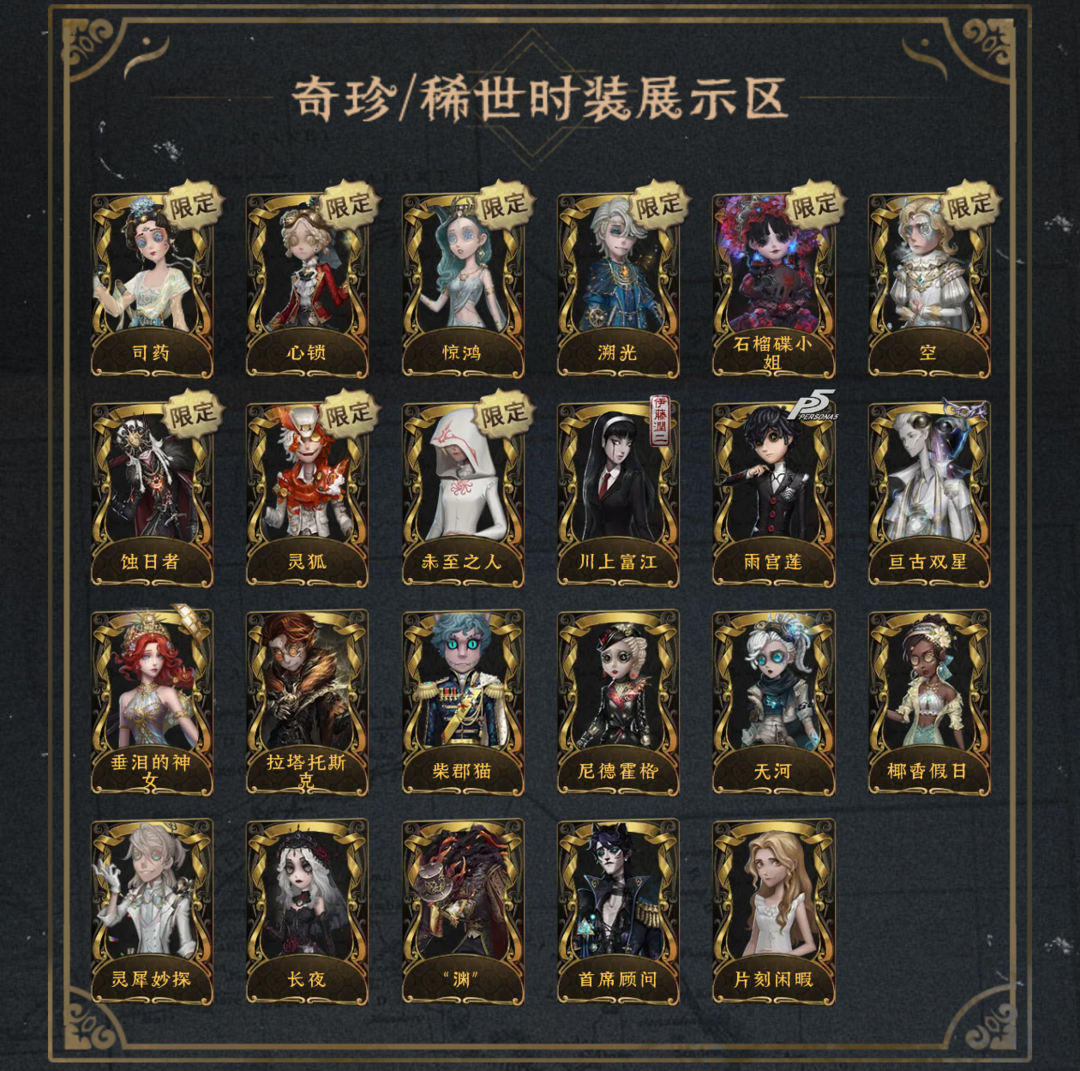This screenshot has height=1071, width=1080.
Task: Click the 限定 badge on 灵狐 card
Action: [348, 414]
